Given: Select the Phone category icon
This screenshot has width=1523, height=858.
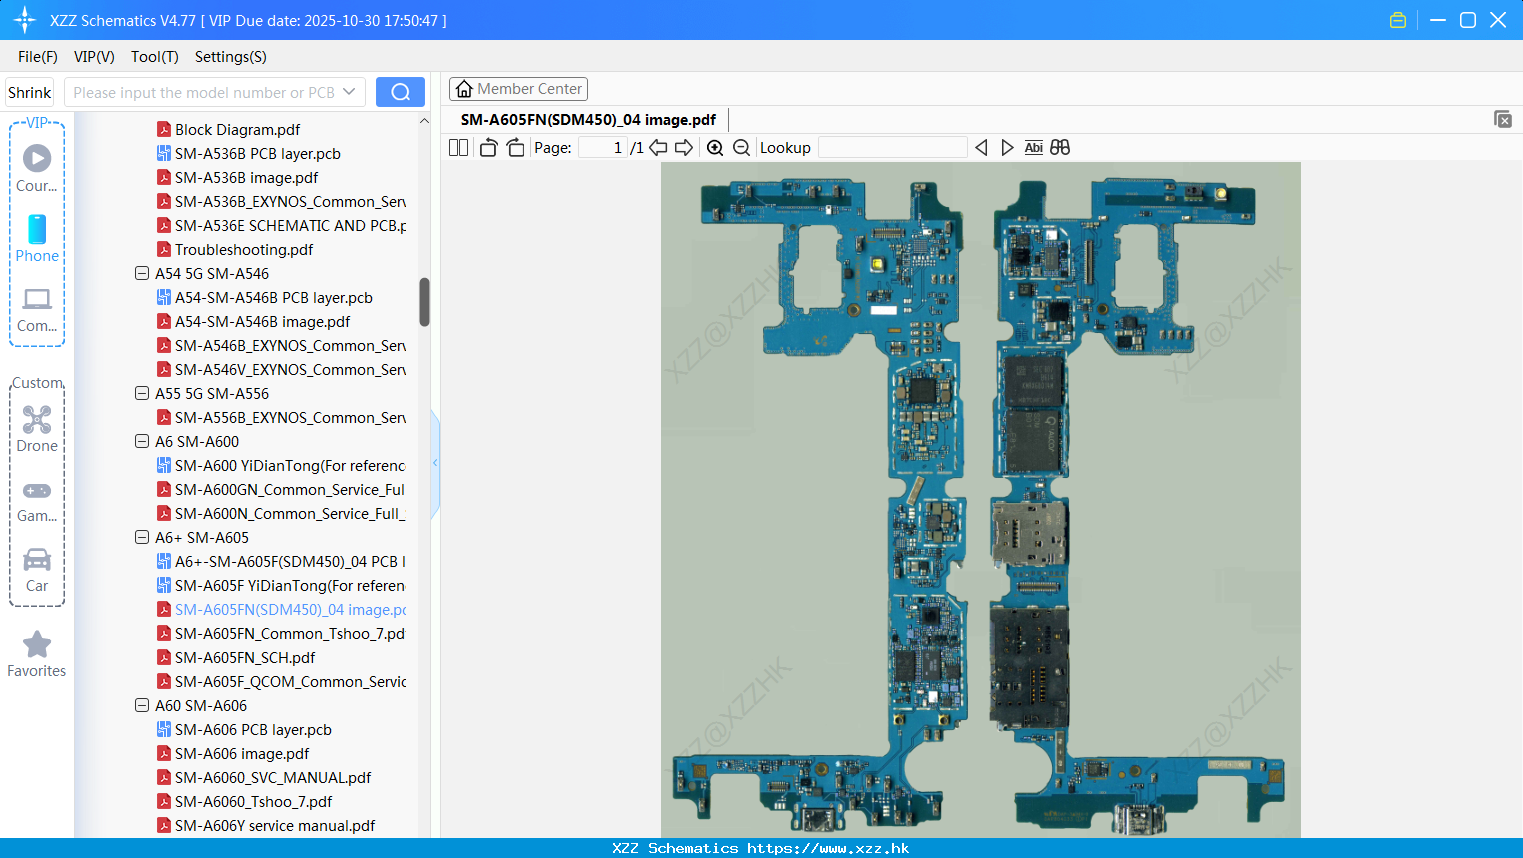Looking at the screenshot, I should [x=37, y=238].
